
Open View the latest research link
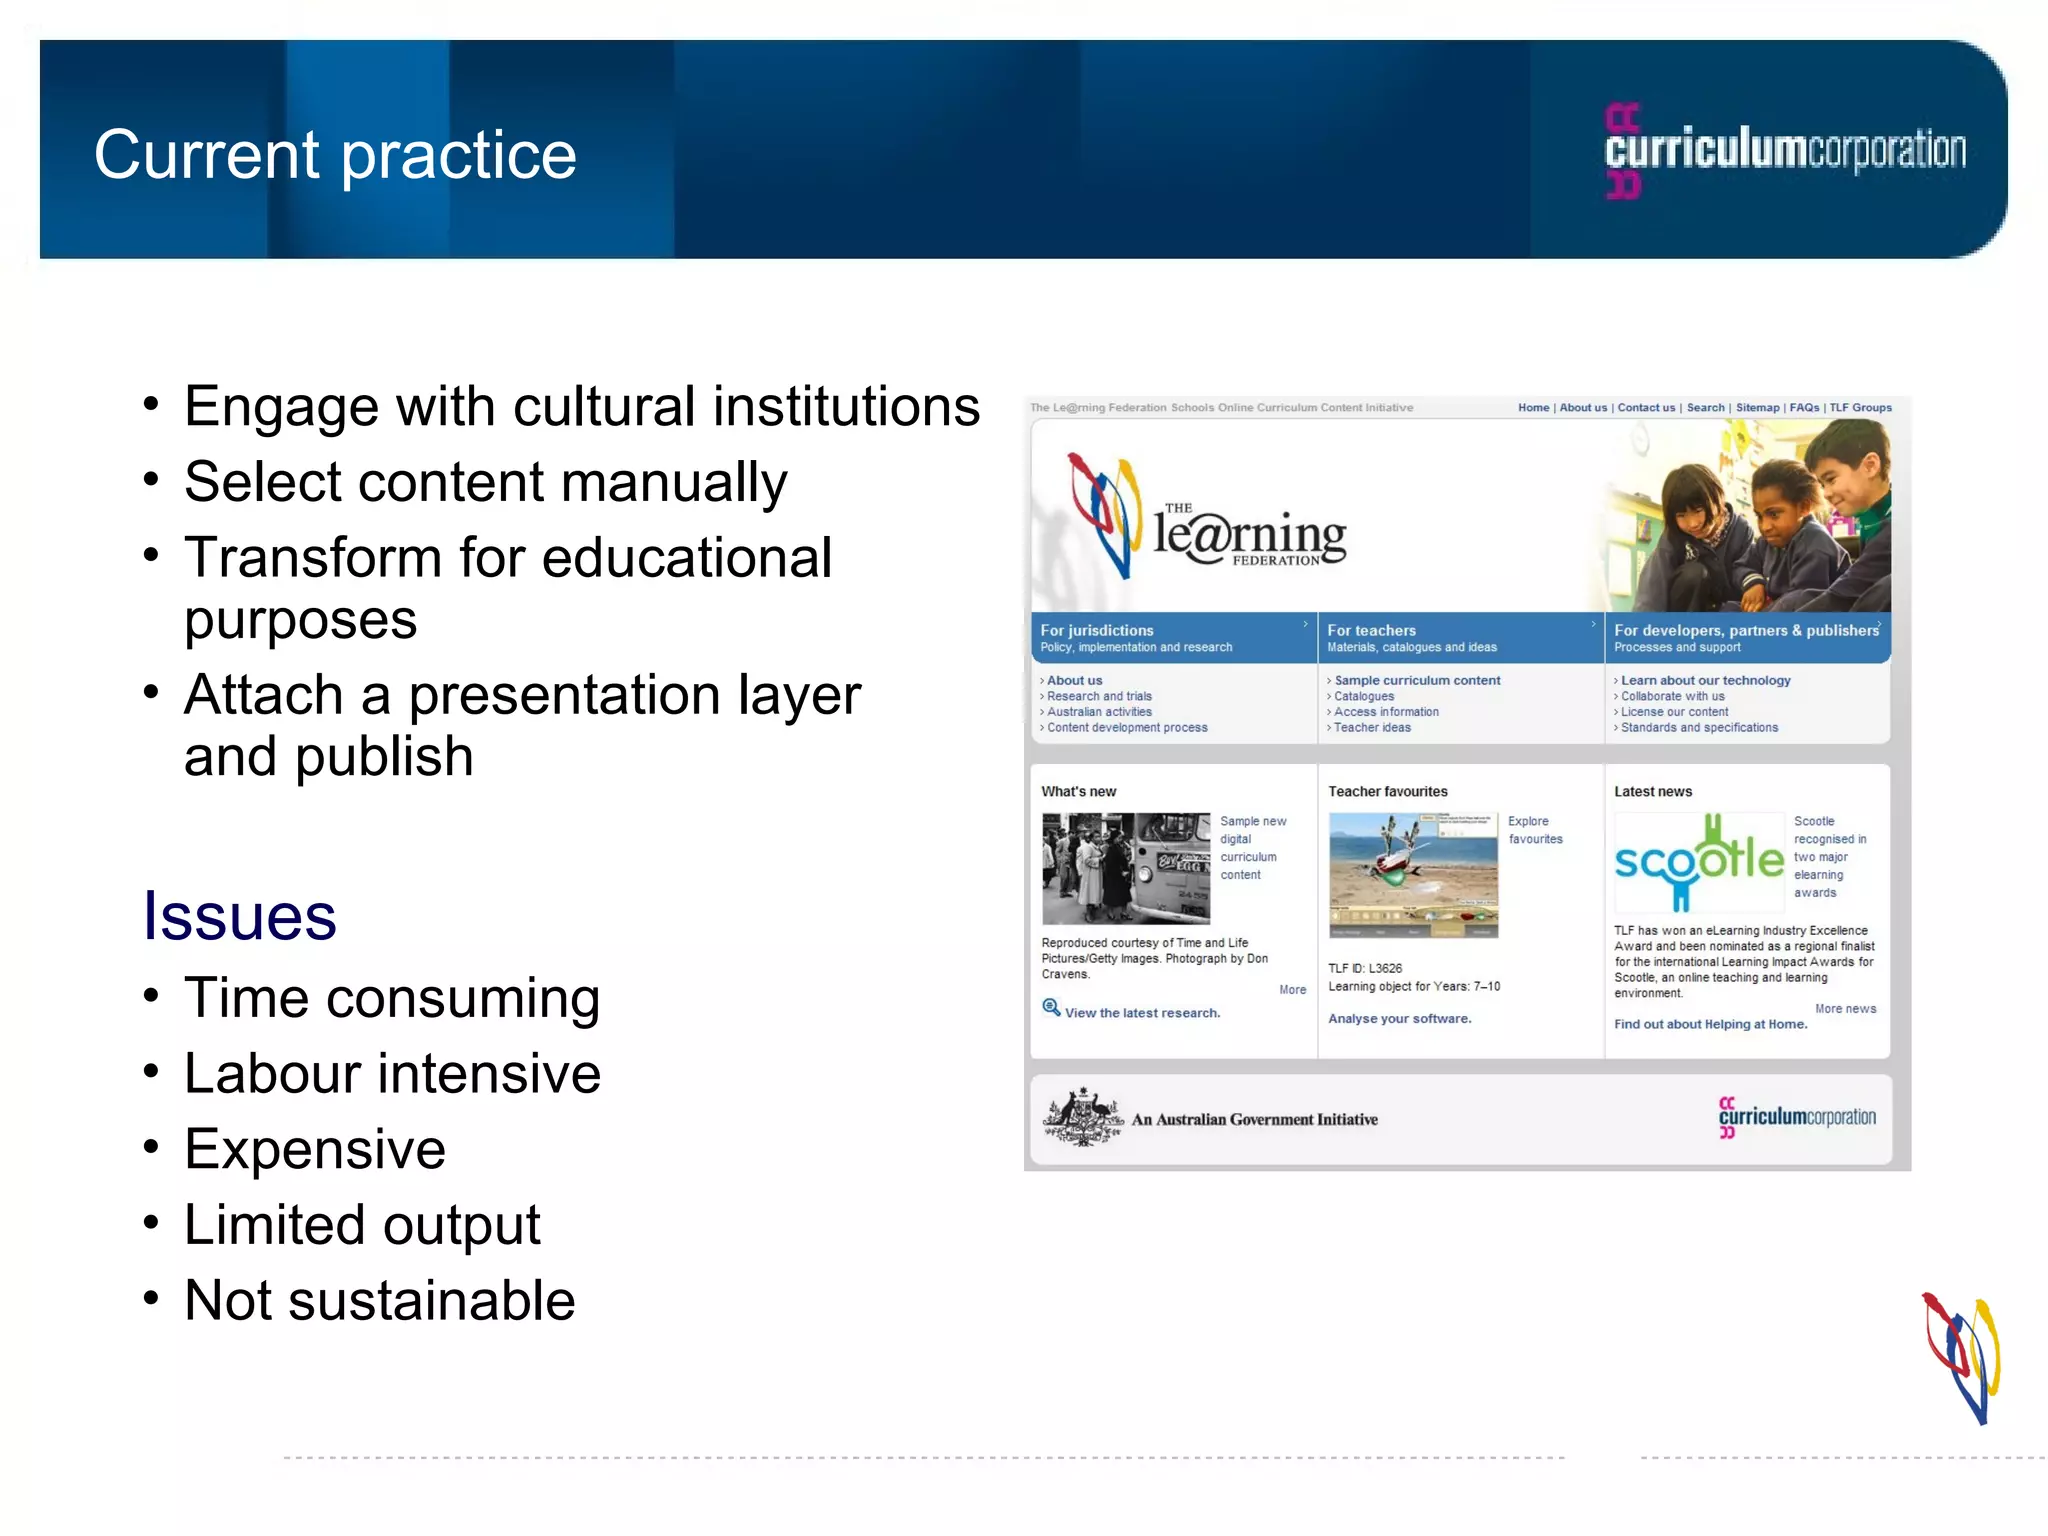point(1142,1014)
